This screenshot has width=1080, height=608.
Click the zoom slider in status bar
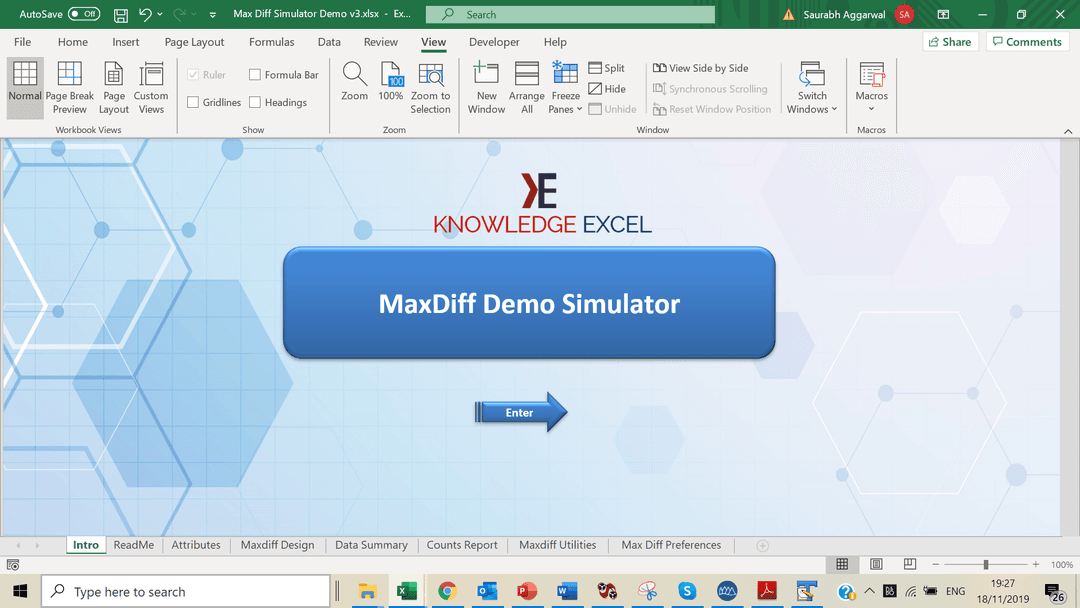click(x=985, y=565)
